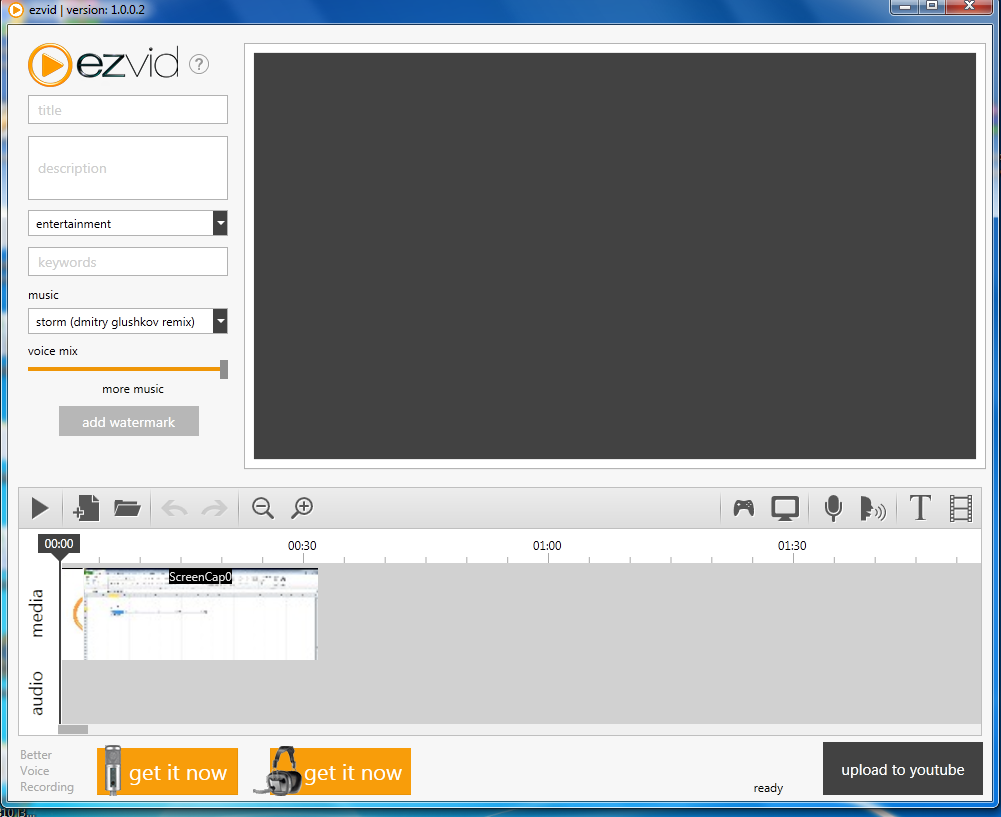Add text slide with the T icon

(x=920, y=508)
